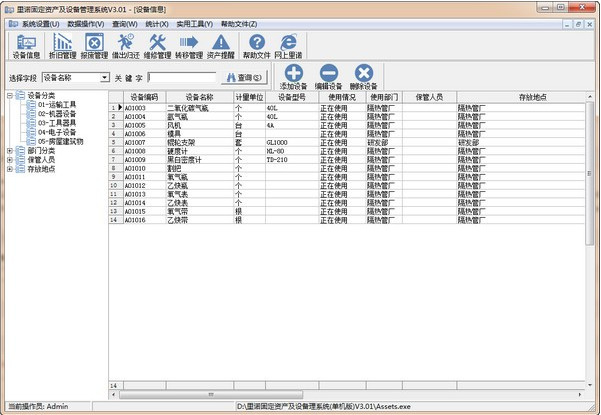
Task: Select the cell A01005
Action: (x=145, y=125)
